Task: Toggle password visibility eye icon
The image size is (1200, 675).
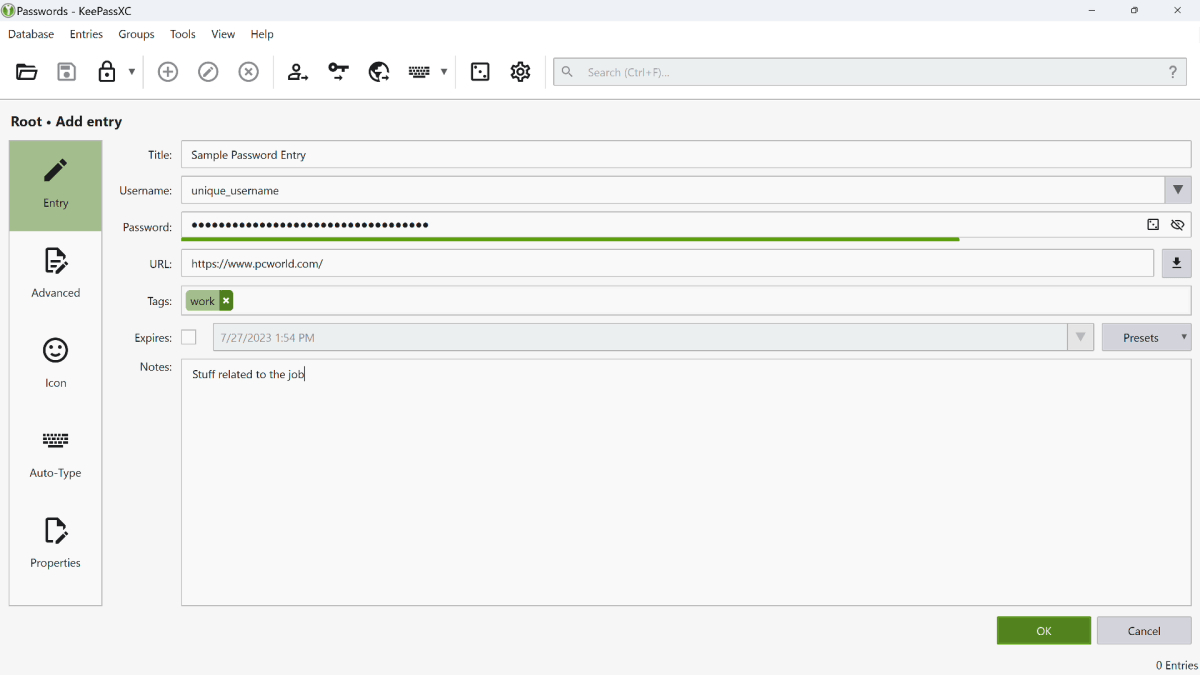Action: 1177,225
